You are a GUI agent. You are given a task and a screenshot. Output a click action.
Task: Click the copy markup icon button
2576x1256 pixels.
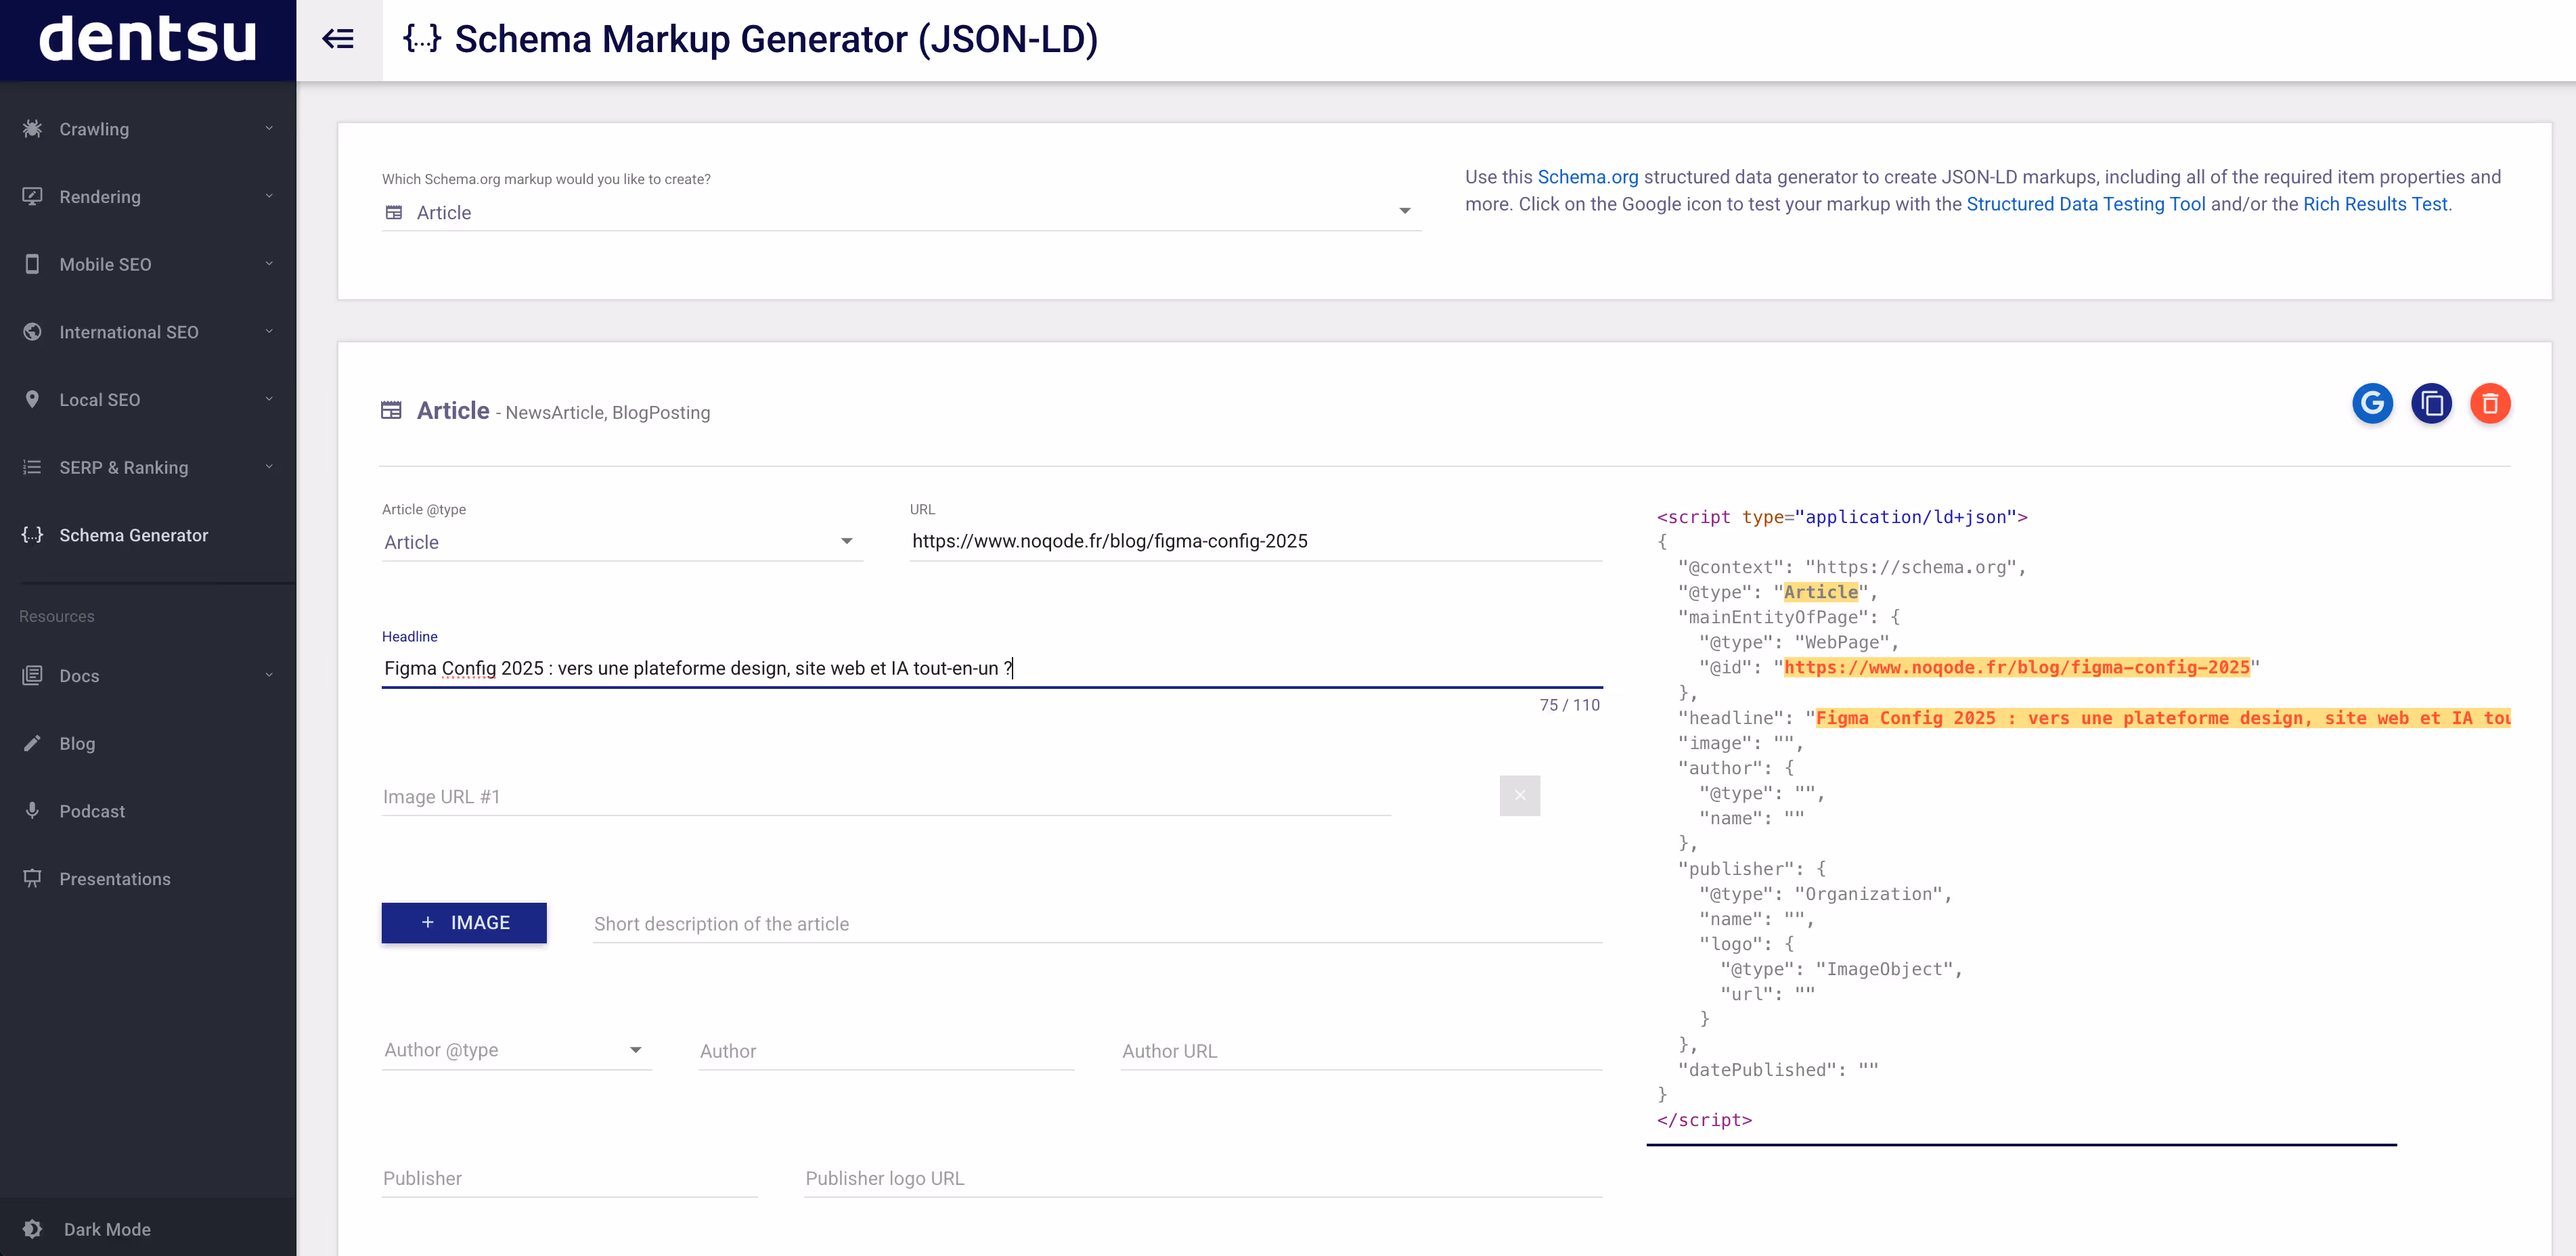[2431, 404]
